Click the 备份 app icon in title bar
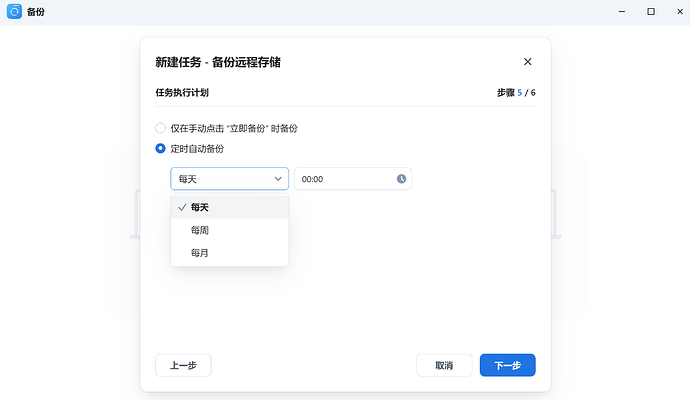The height and width of the screenshot is (400, 690). click(15, 11)
